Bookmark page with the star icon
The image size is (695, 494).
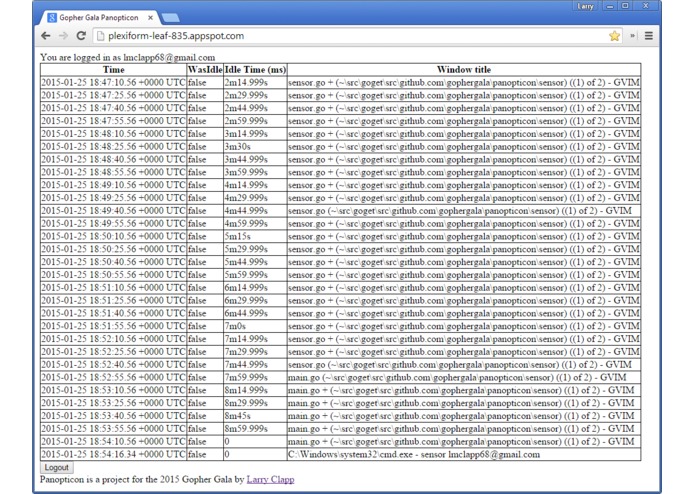coord(614,36)
